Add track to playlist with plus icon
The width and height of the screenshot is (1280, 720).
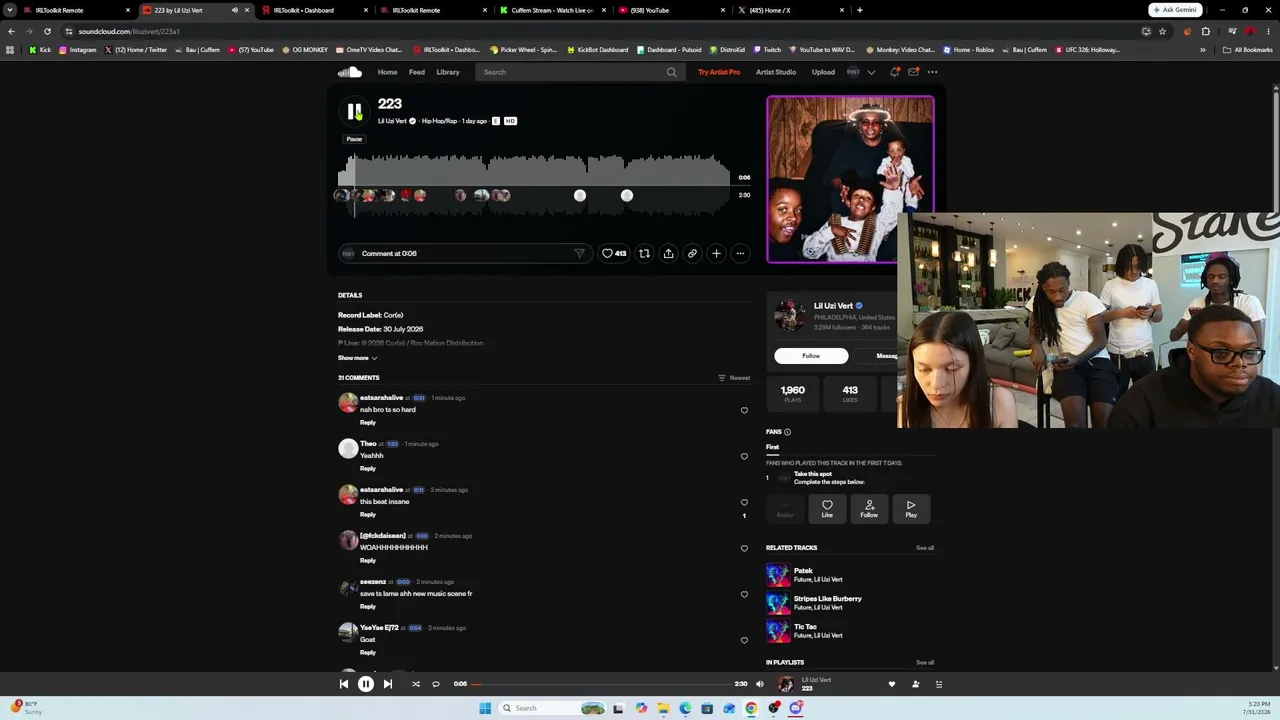click(716, 253)
